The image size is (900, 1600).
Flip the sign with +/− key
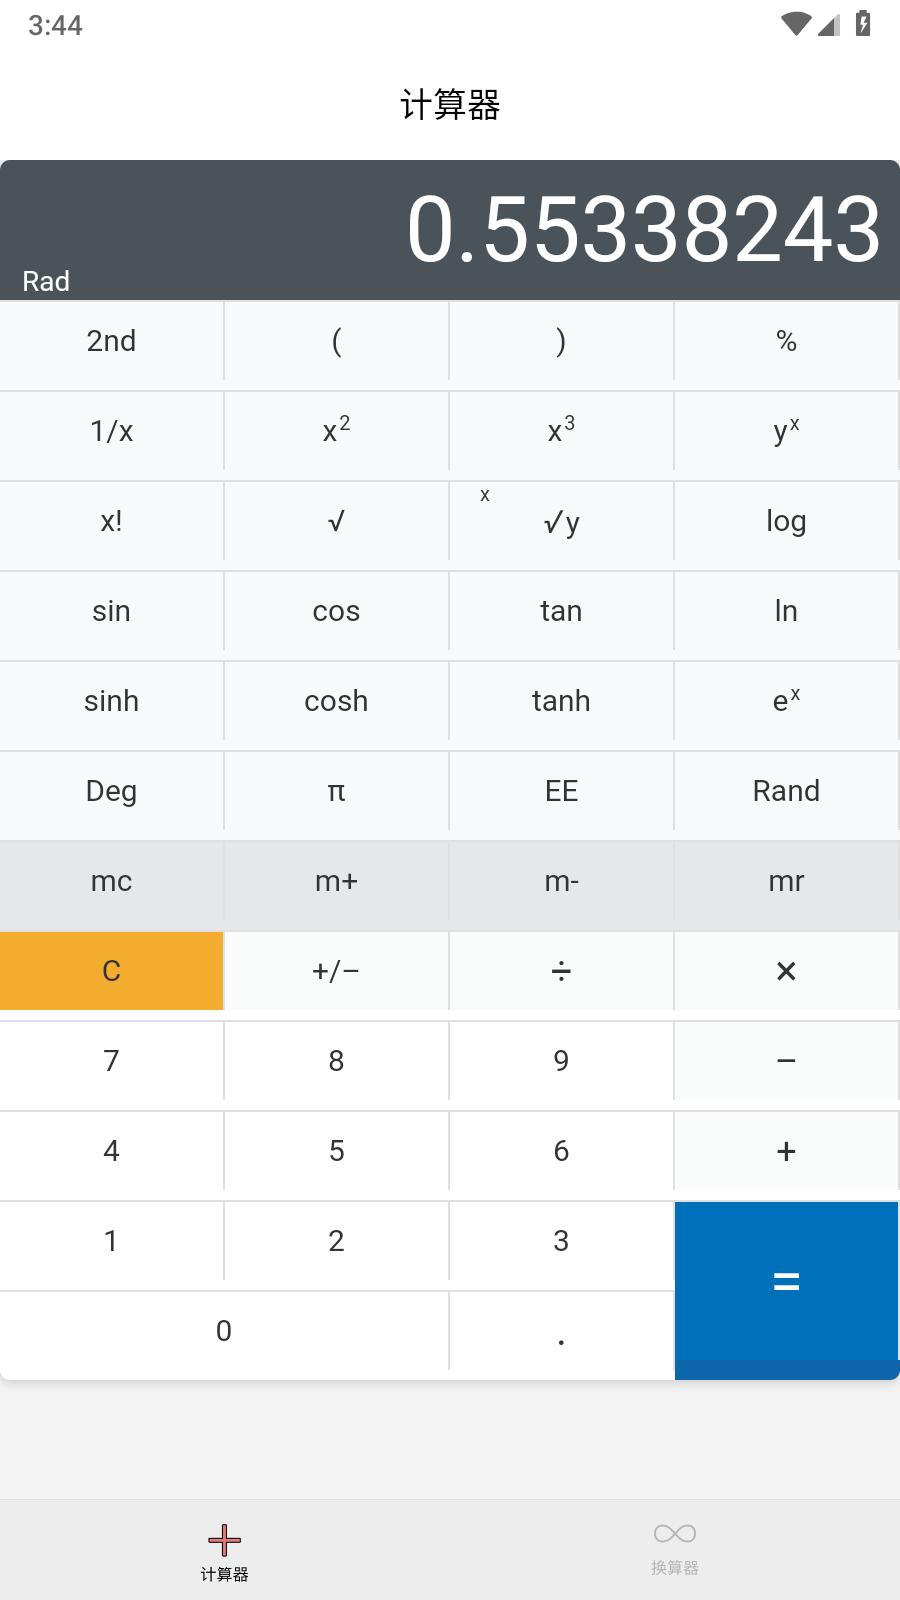[336, 971]
